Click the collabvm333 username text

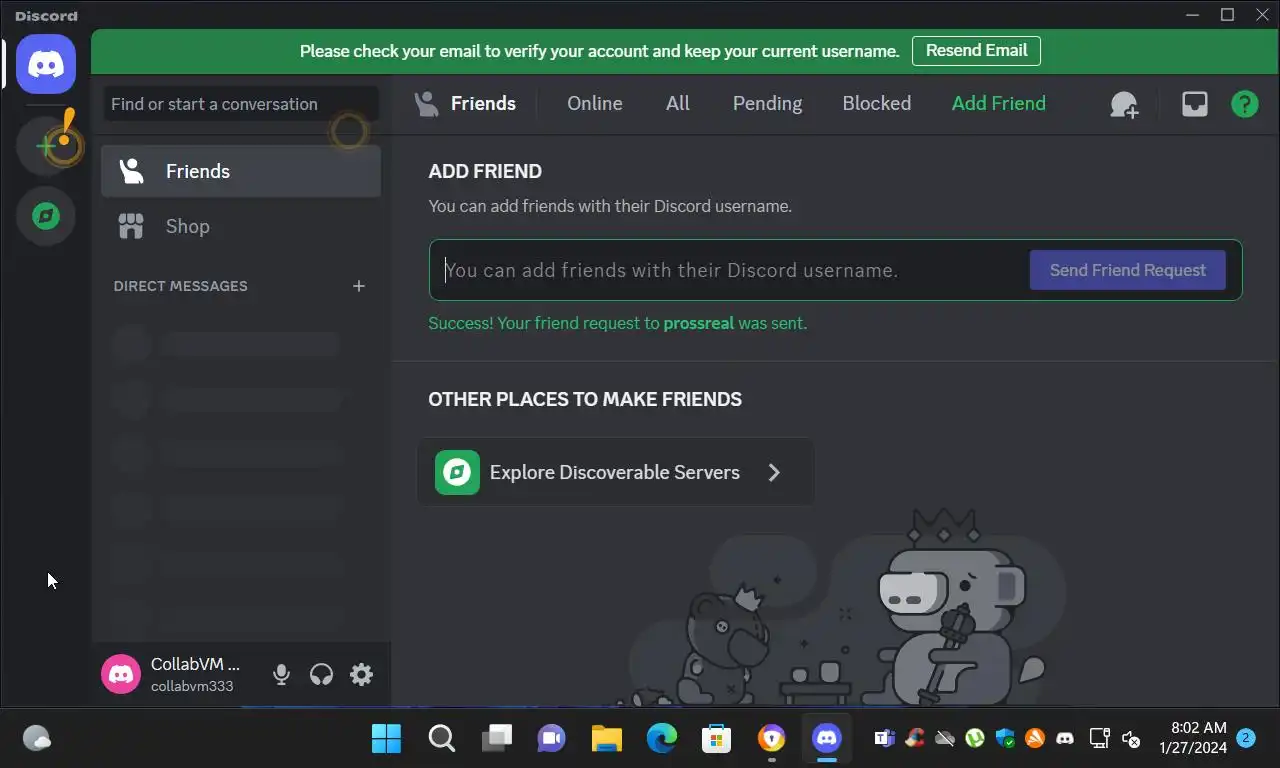click(192, 686)
